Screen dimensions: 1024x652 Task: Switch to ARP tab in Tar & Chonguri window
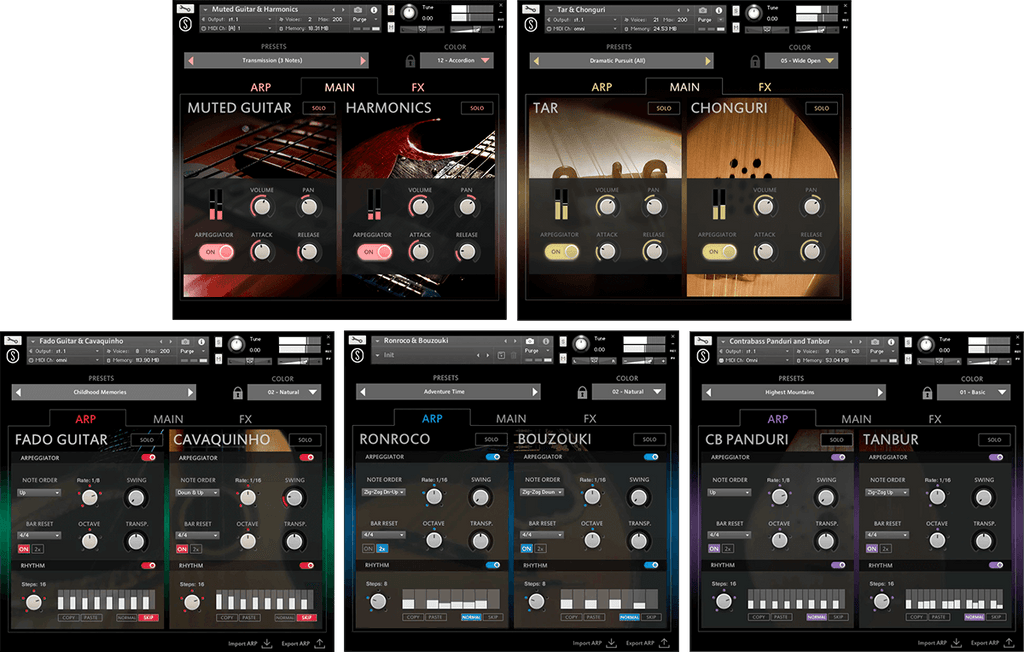point(601,88)
